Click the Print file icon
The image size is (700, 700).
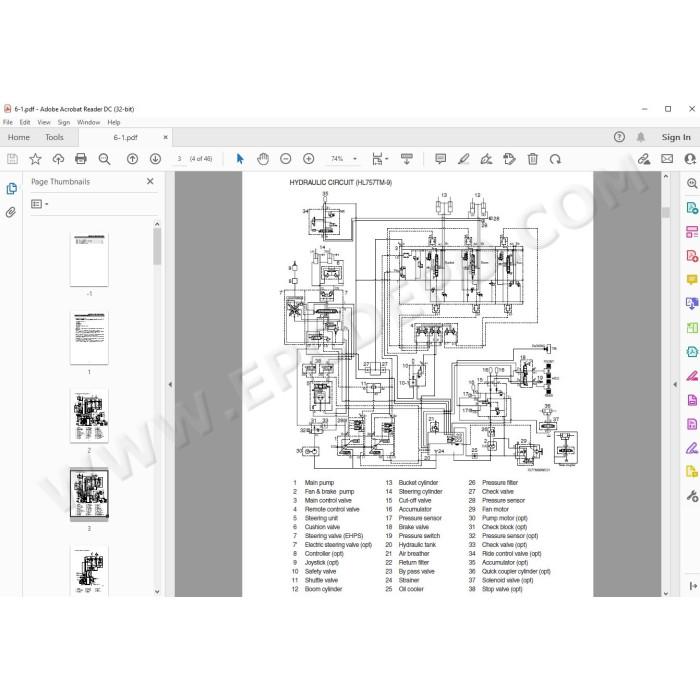click(x=81, y=158)
